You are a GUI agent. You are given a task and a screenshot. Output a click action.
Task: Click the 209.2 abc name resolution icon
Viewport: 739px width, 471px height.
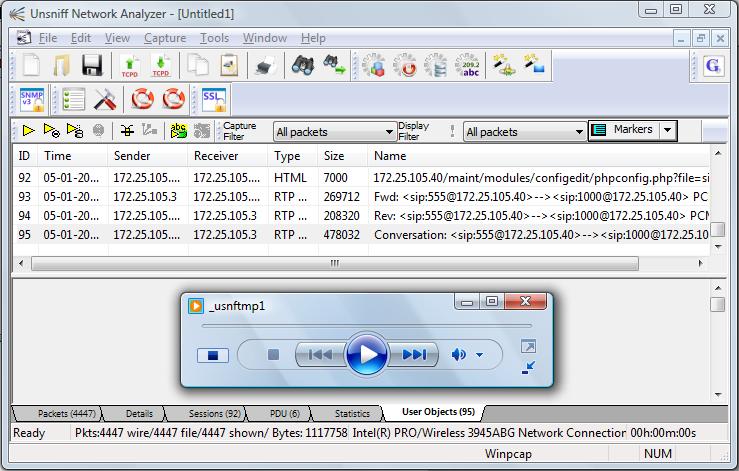pyautogui.click(x=468, y=65)
